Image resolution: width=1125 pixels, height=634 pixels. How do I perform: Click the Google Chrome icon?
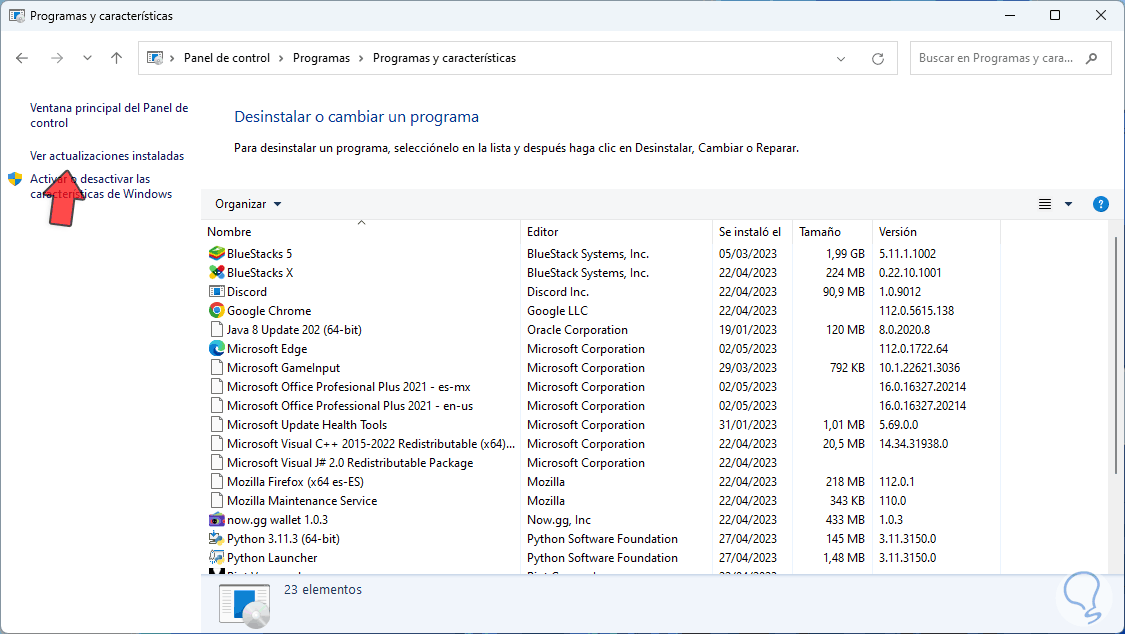click(x=216, y=311)
